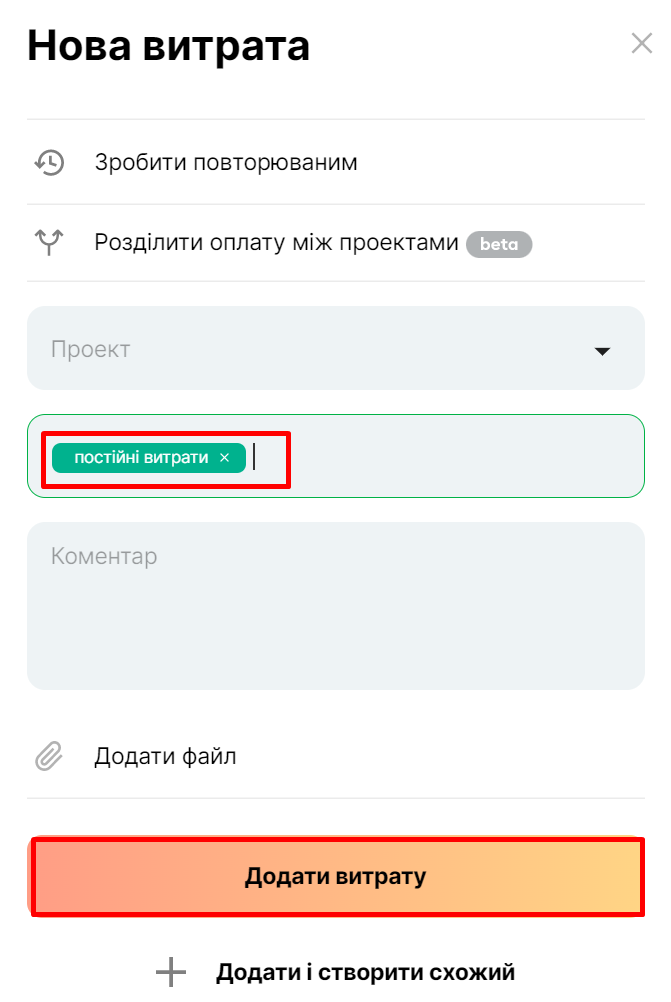Click the beta badge

pos(499,244)
